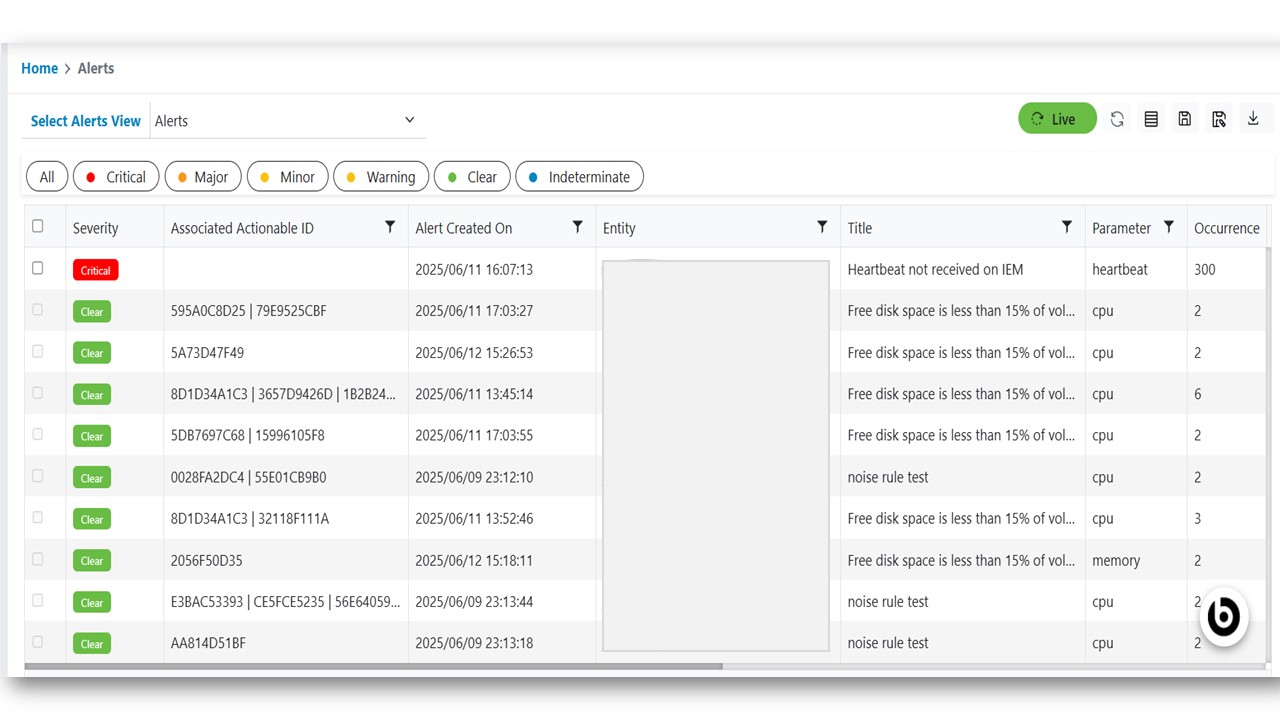
Task: Click ID cell '8D1D34A1C3 | 32118F111A'
Action: click(250, 519)
